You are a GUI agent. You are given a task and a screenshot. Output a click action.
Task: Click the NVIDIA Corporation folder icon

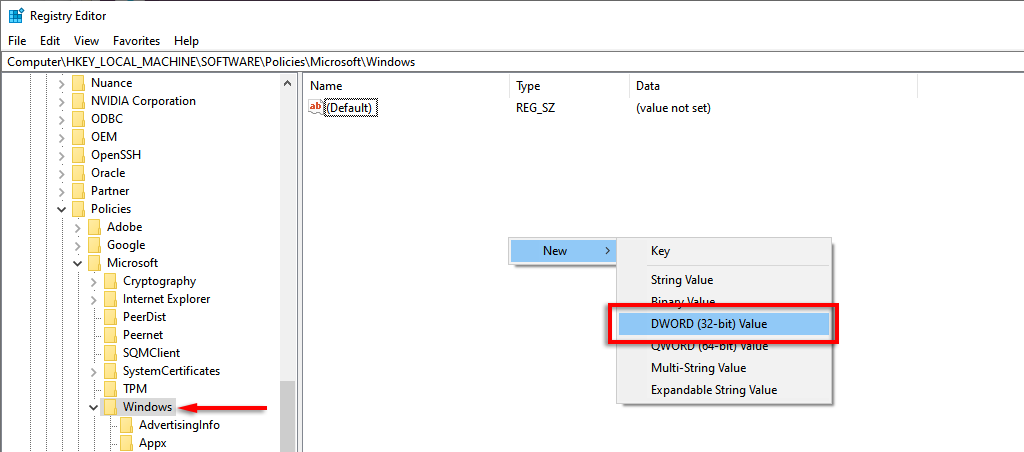(x=78, y=101)
